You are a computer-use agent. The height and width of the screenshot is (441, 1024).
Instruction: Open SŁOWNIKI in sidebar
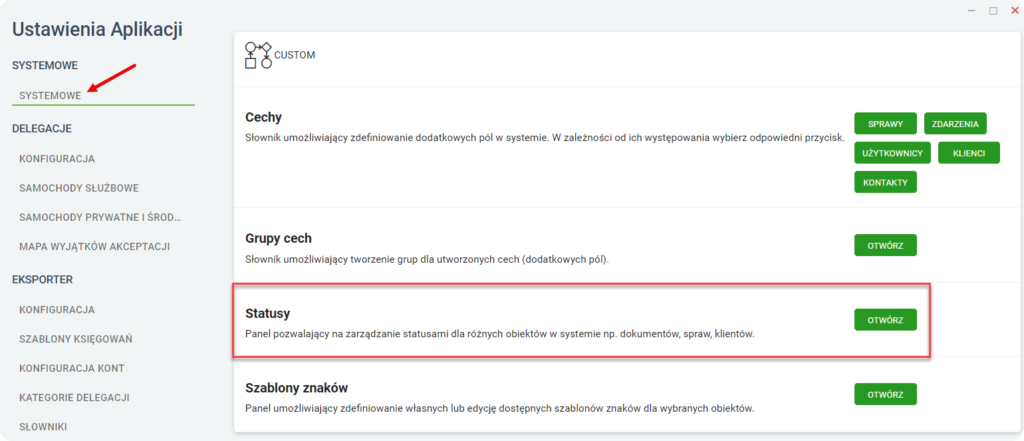tap(43, 427)
